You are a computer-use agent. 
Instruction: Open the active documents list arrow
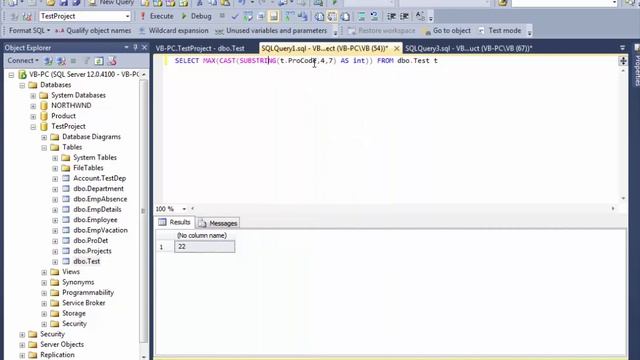(x=622, y=48)
